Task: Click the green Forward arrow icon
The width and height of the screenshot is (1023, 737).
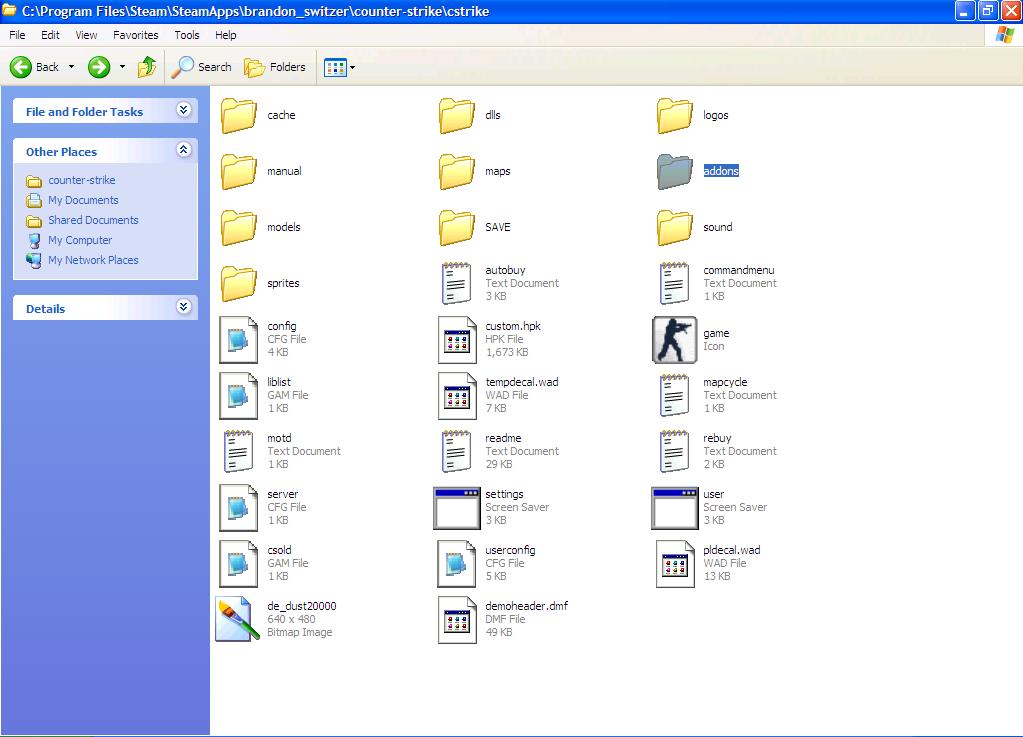Action: pyautogui.click(x=99, y=67)
